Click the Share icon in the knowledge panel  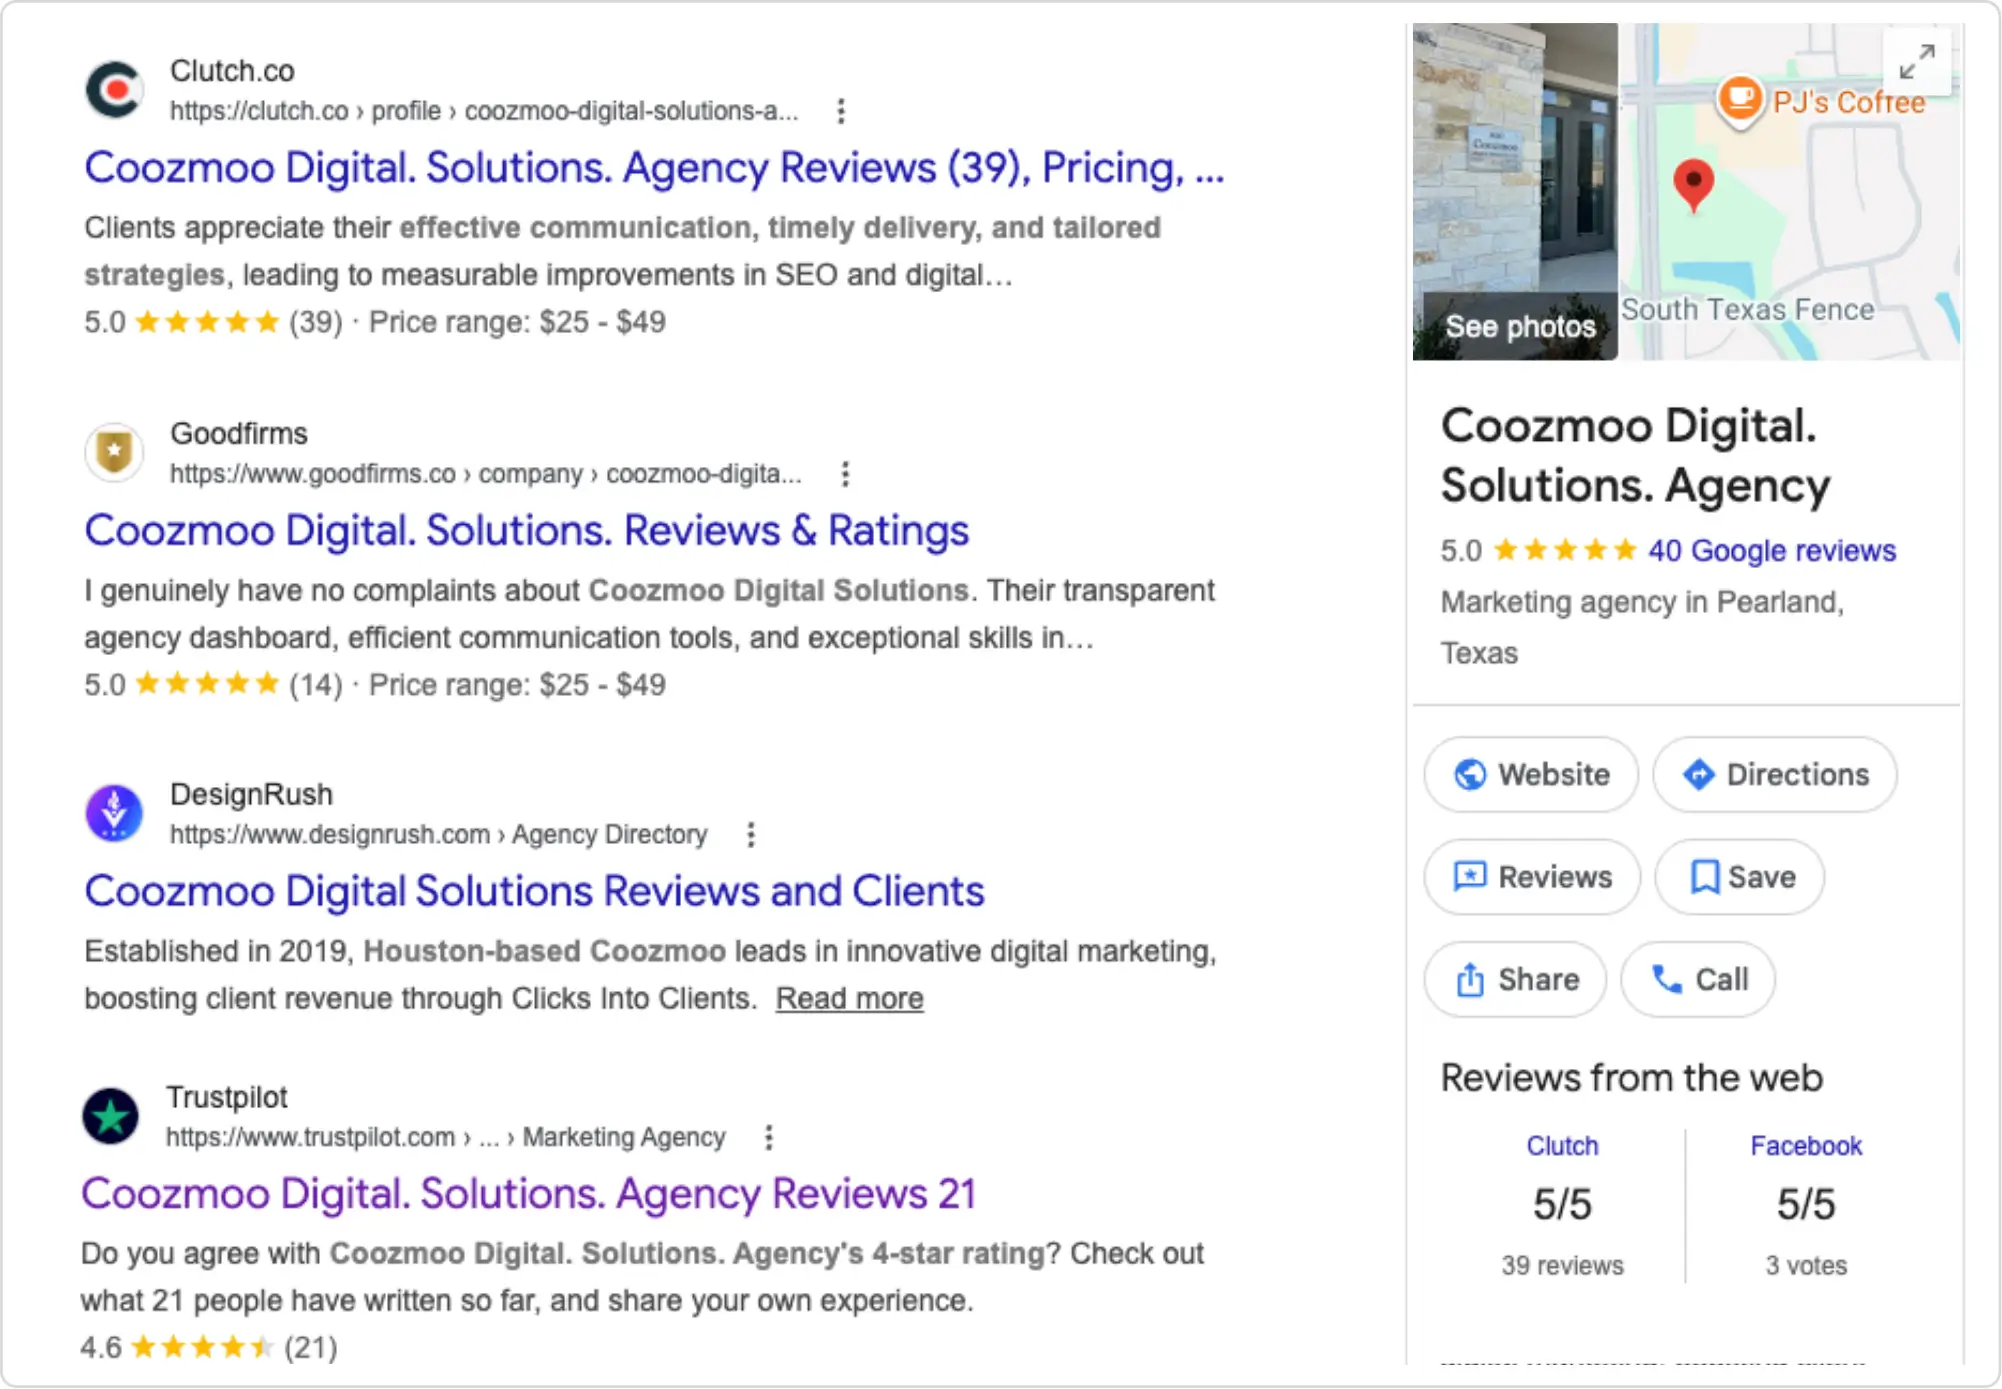click(x=1469, y=980)
